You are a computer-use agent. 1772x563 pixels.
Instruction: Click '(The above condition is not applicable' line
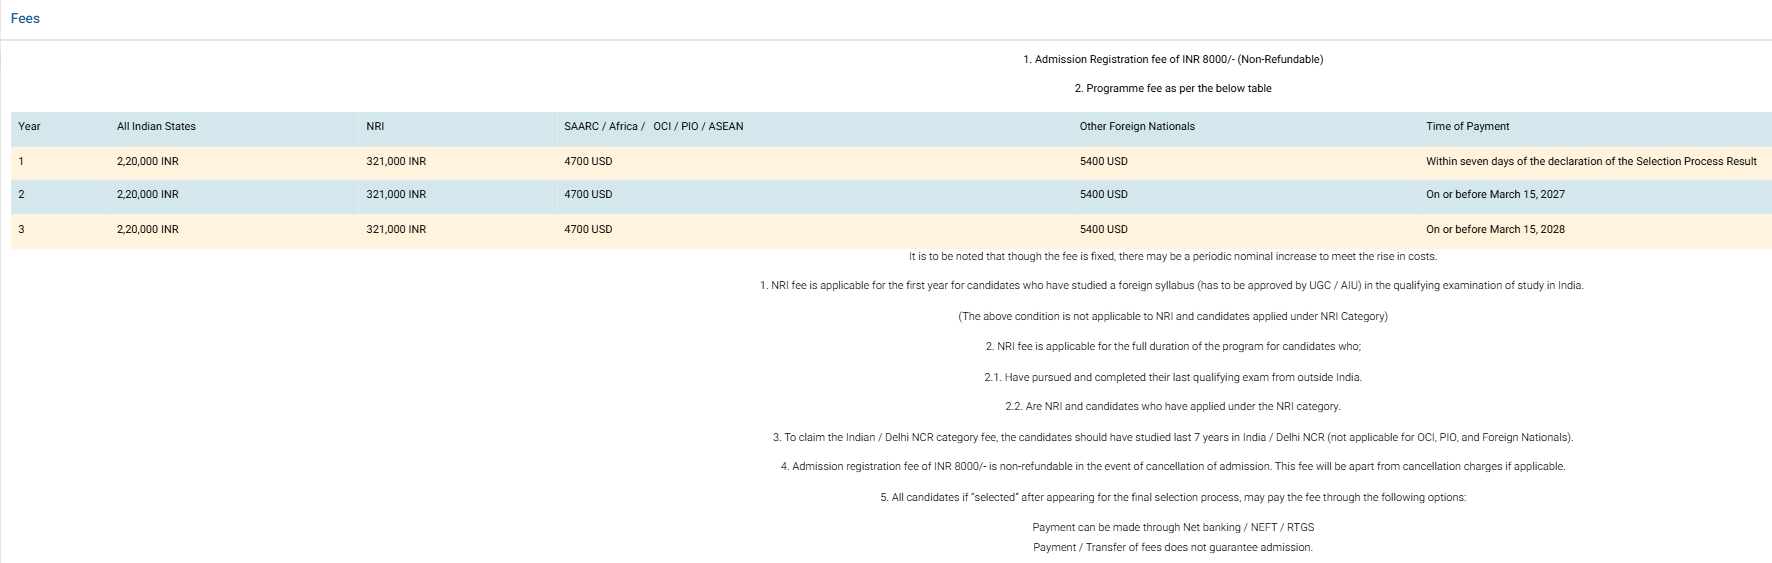pyautogui.click(x=1173, y=316)
